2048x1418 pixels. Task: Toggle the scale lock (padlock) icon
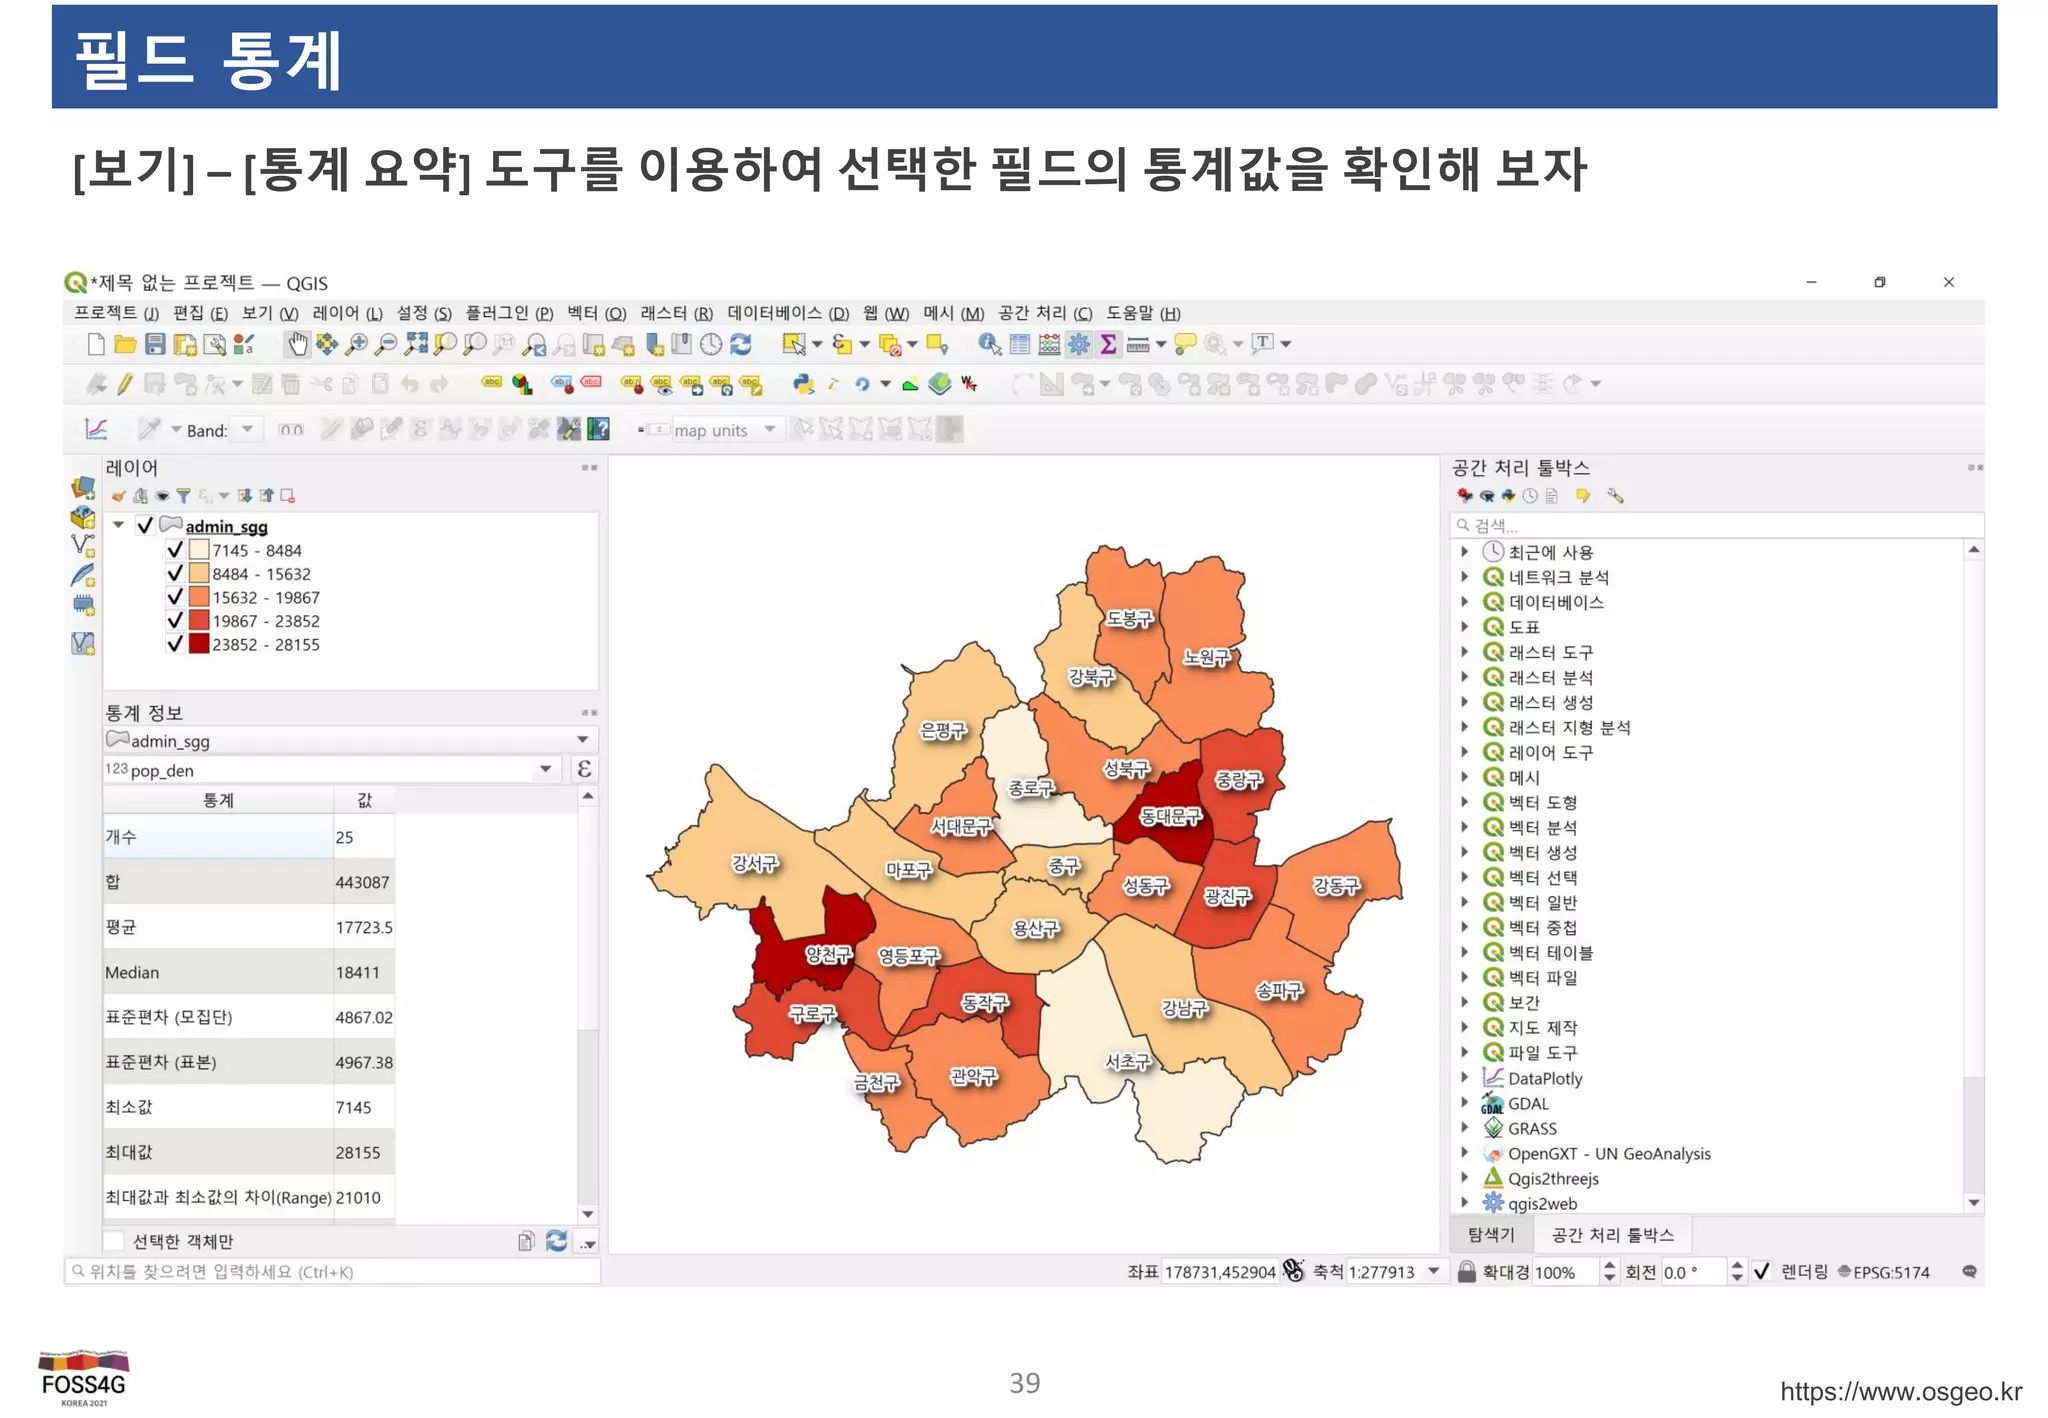[1467, 1272]
